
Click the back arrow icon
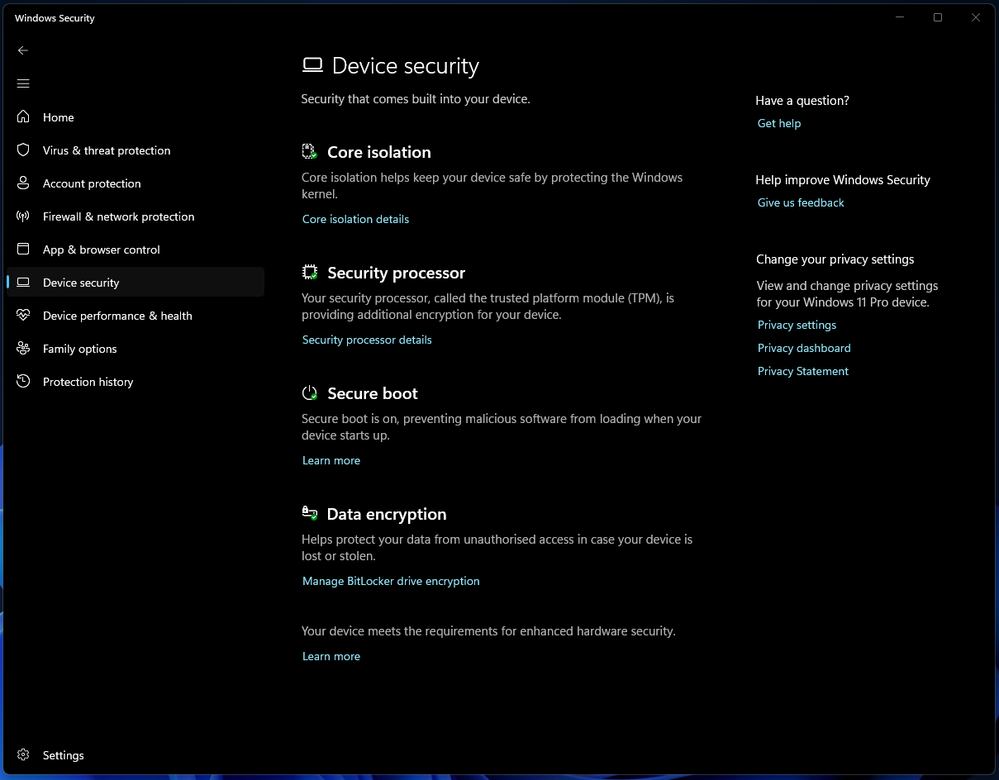(23, 50)
